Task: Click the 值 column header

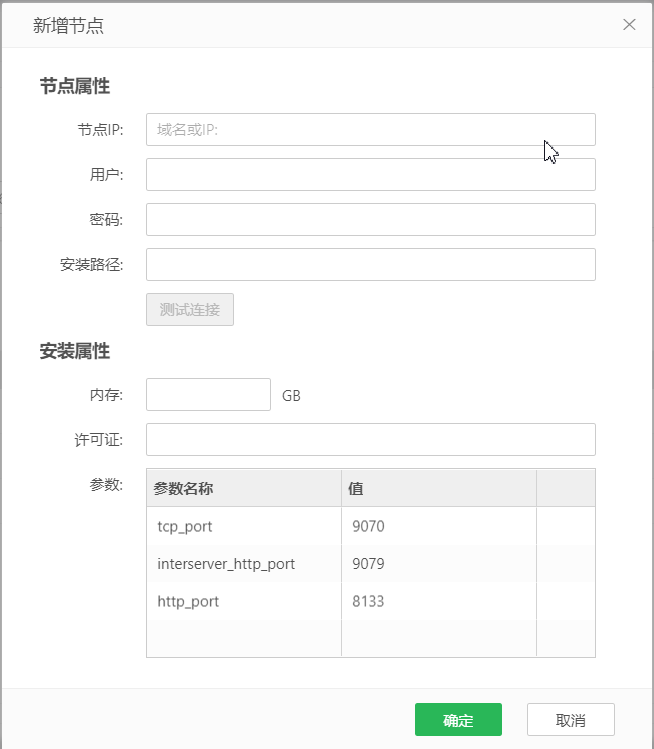Action: pos(438,488)
